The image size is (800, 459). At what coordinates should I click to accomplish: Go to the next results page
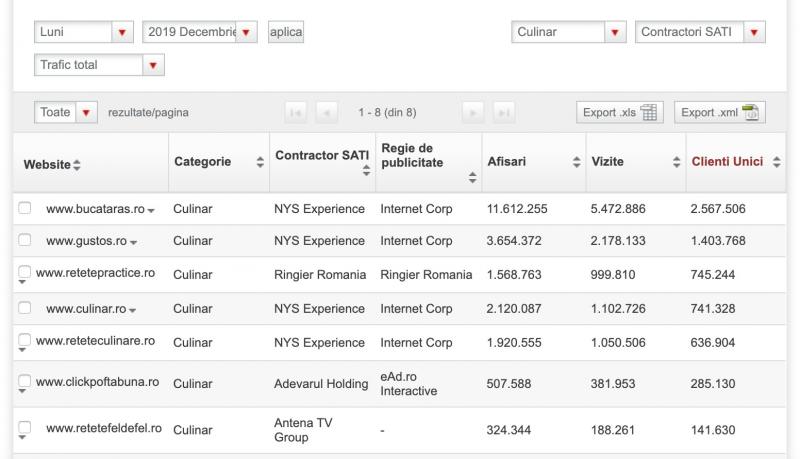click(x=476, y=113)
